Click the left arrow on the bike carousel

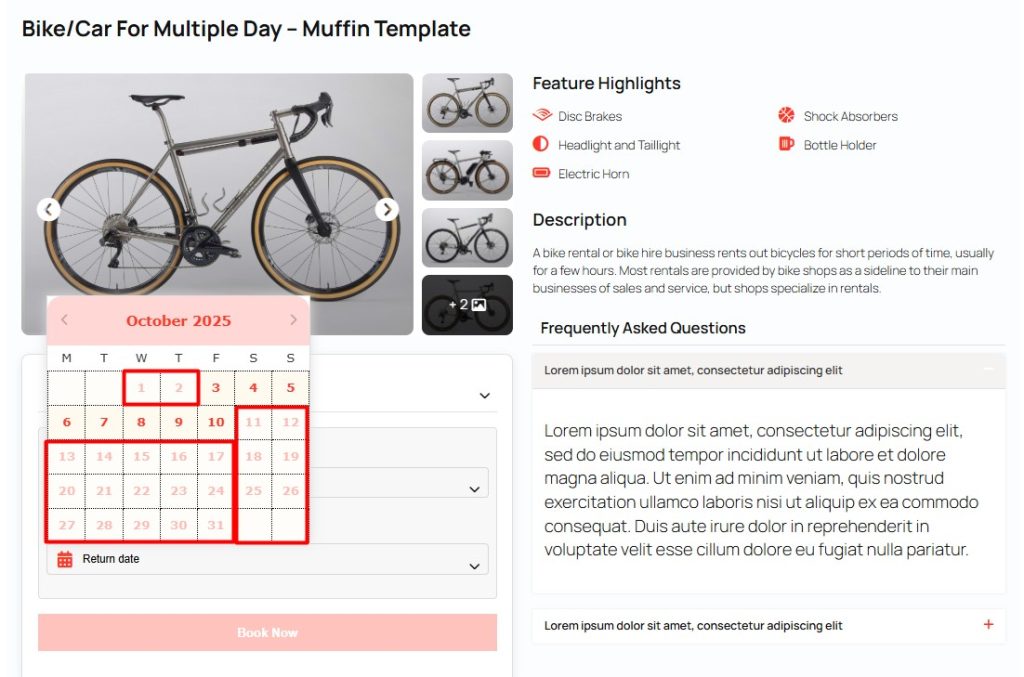(x=49, y=209)
